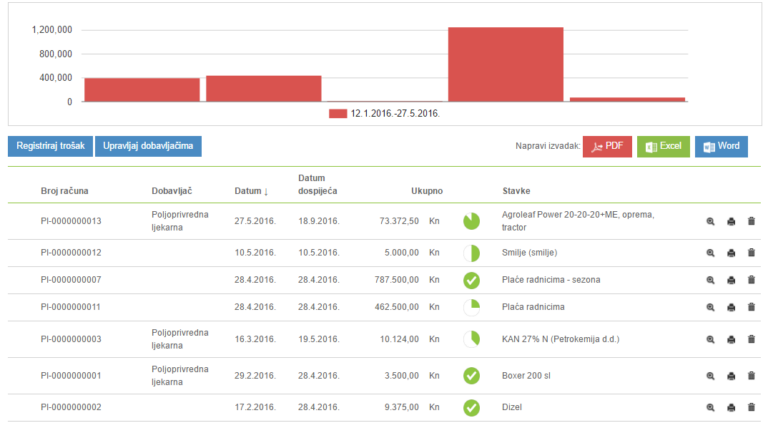Trash invoice PI-0000000007
Screen dimensions: 768x423
(751, 280)
